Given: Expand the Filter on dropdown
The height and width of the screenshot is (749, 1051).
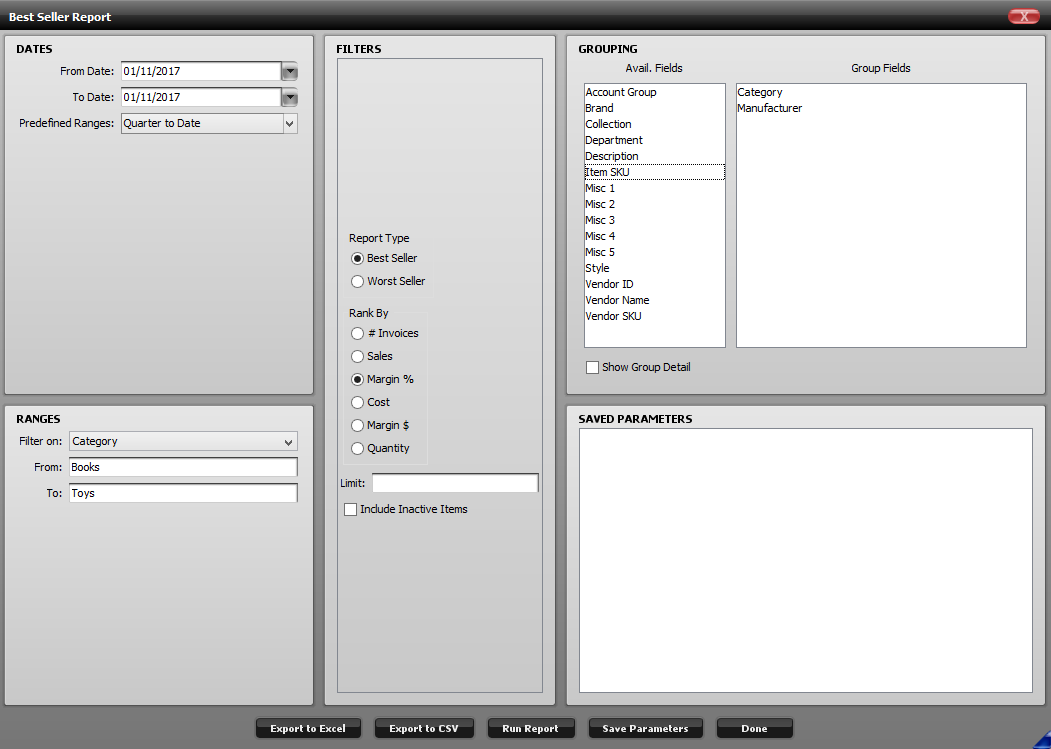Looking at the screenshot, I should point(288,442).
